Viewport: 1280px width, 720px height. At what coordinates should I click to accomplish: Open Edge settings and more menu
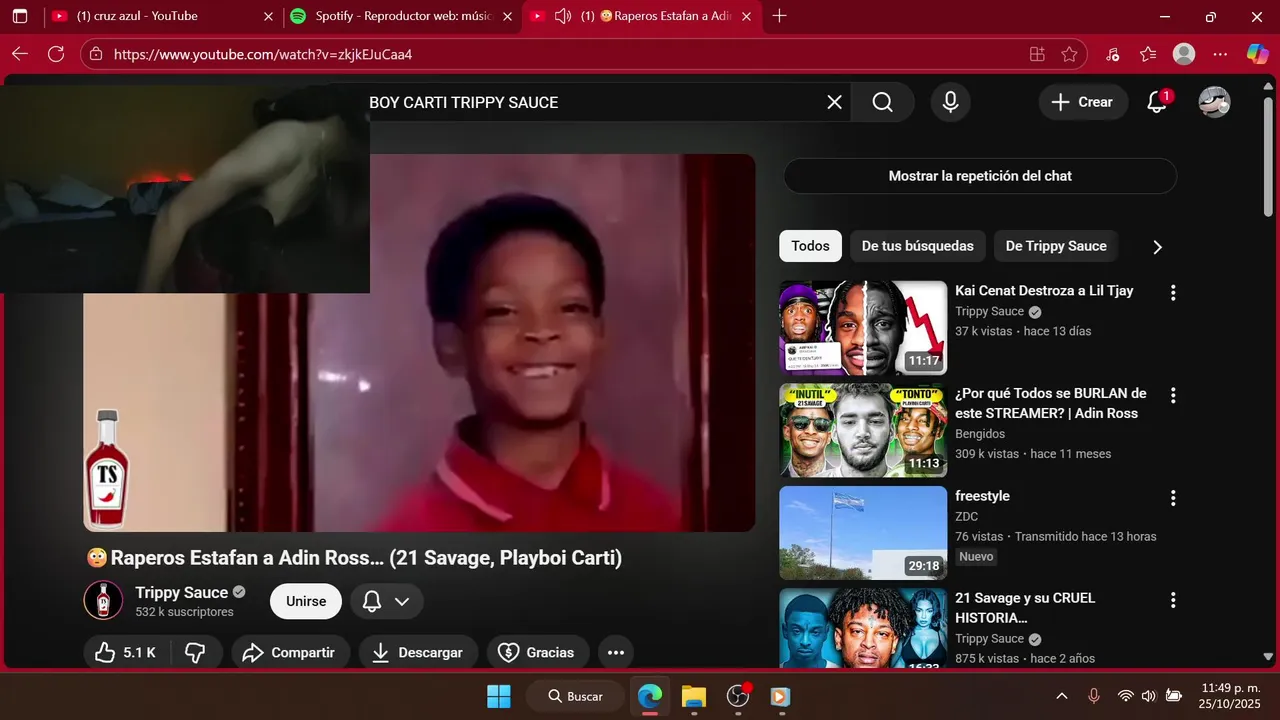pyautogui.click(x=1220, y=54)
